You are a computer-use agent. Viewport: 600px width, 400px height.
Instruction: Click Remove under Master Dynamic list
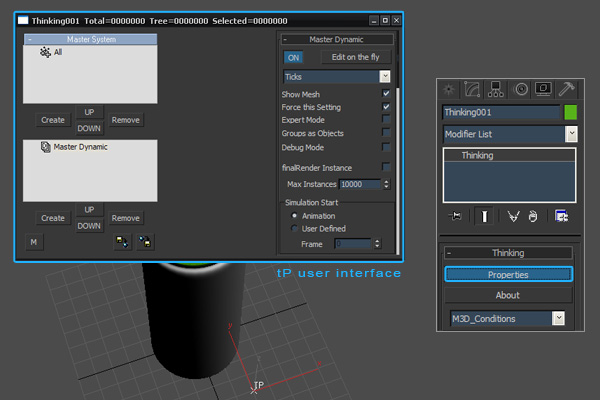click(126, 218)
